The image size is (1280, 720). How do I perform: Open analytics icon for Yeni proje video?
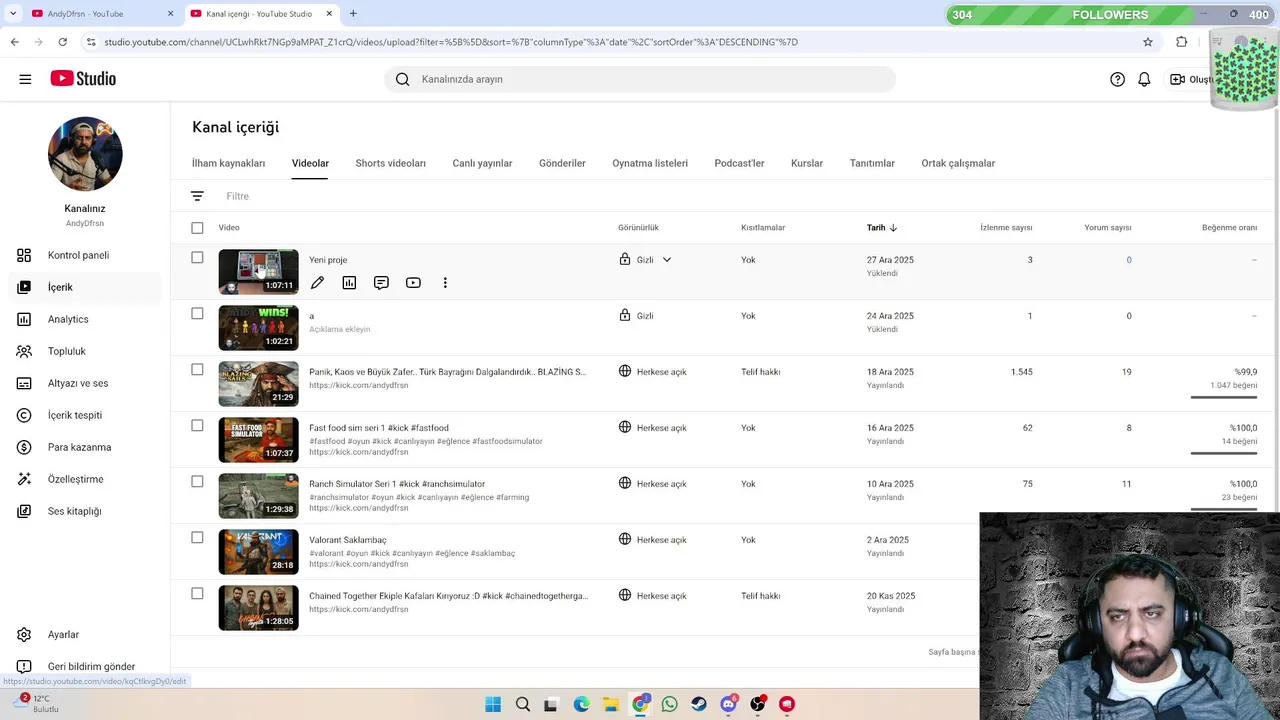coord(349,283)
